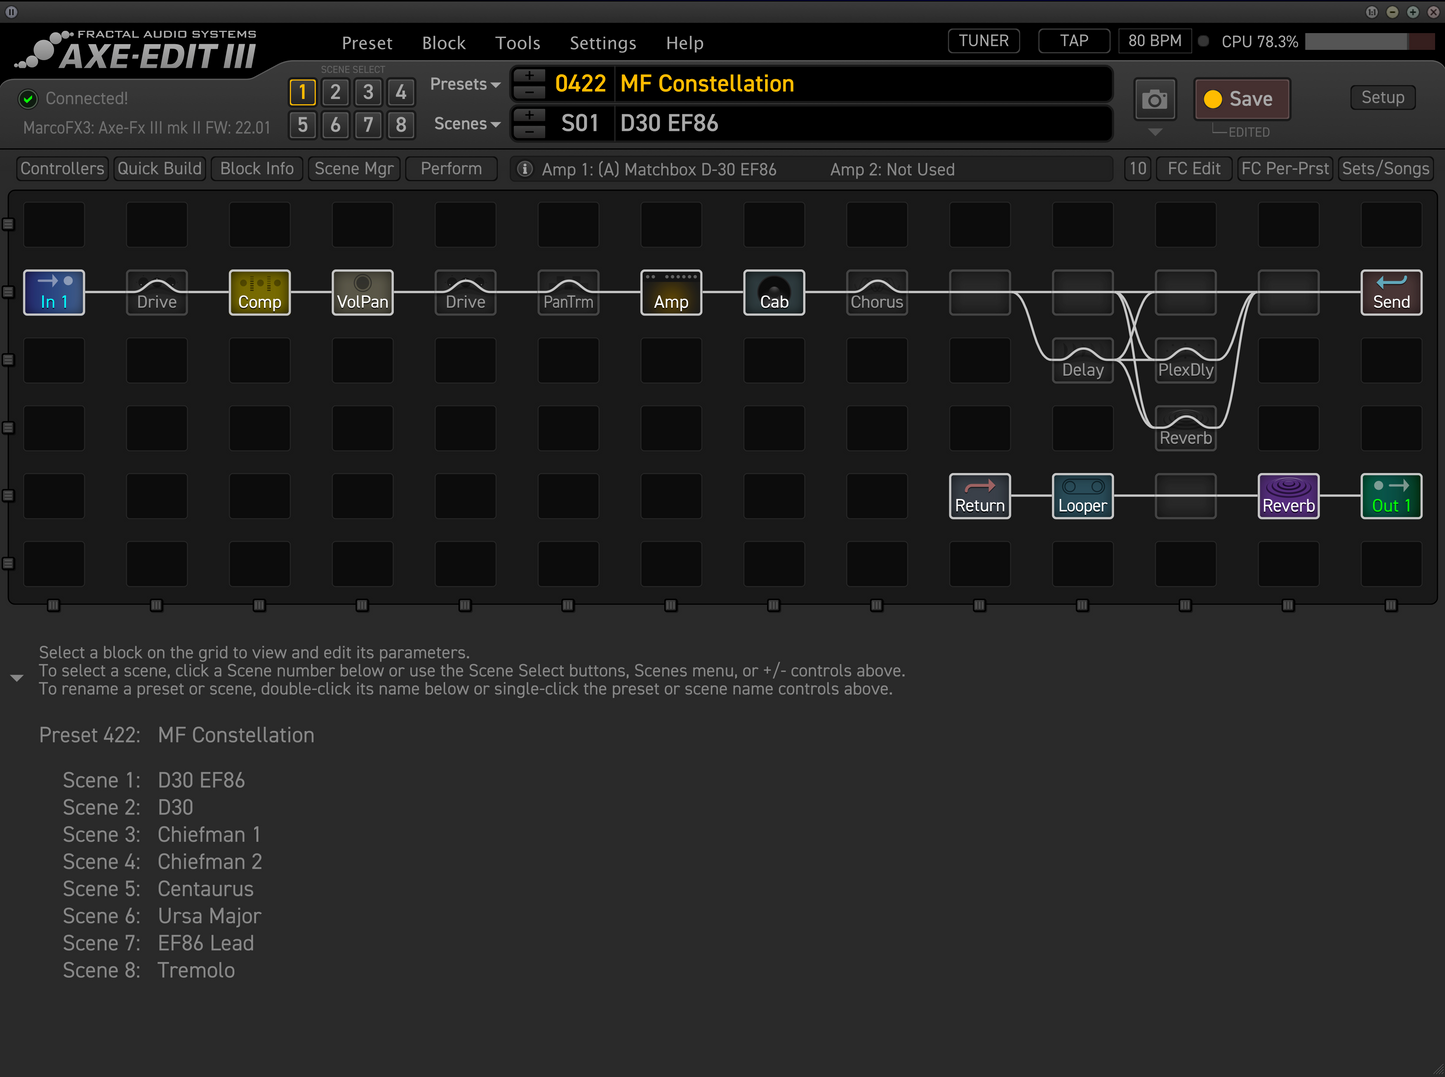Click the snapshot camera icon
1445x1077 pixels.
tap(1154, 99)
